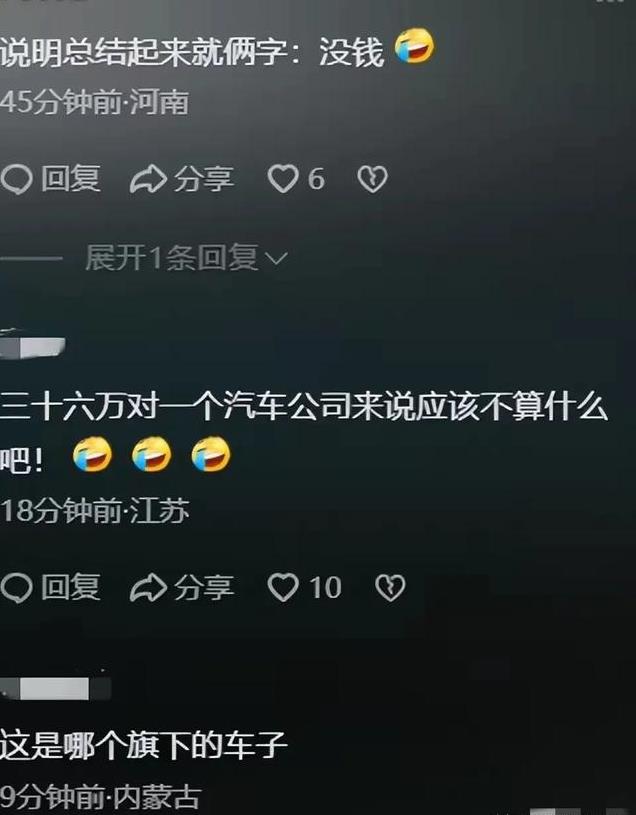Viewport: 636px width, 815px height.
Task: Click 回复 text under the 三十六万 comment
Action: pos(71,587)
